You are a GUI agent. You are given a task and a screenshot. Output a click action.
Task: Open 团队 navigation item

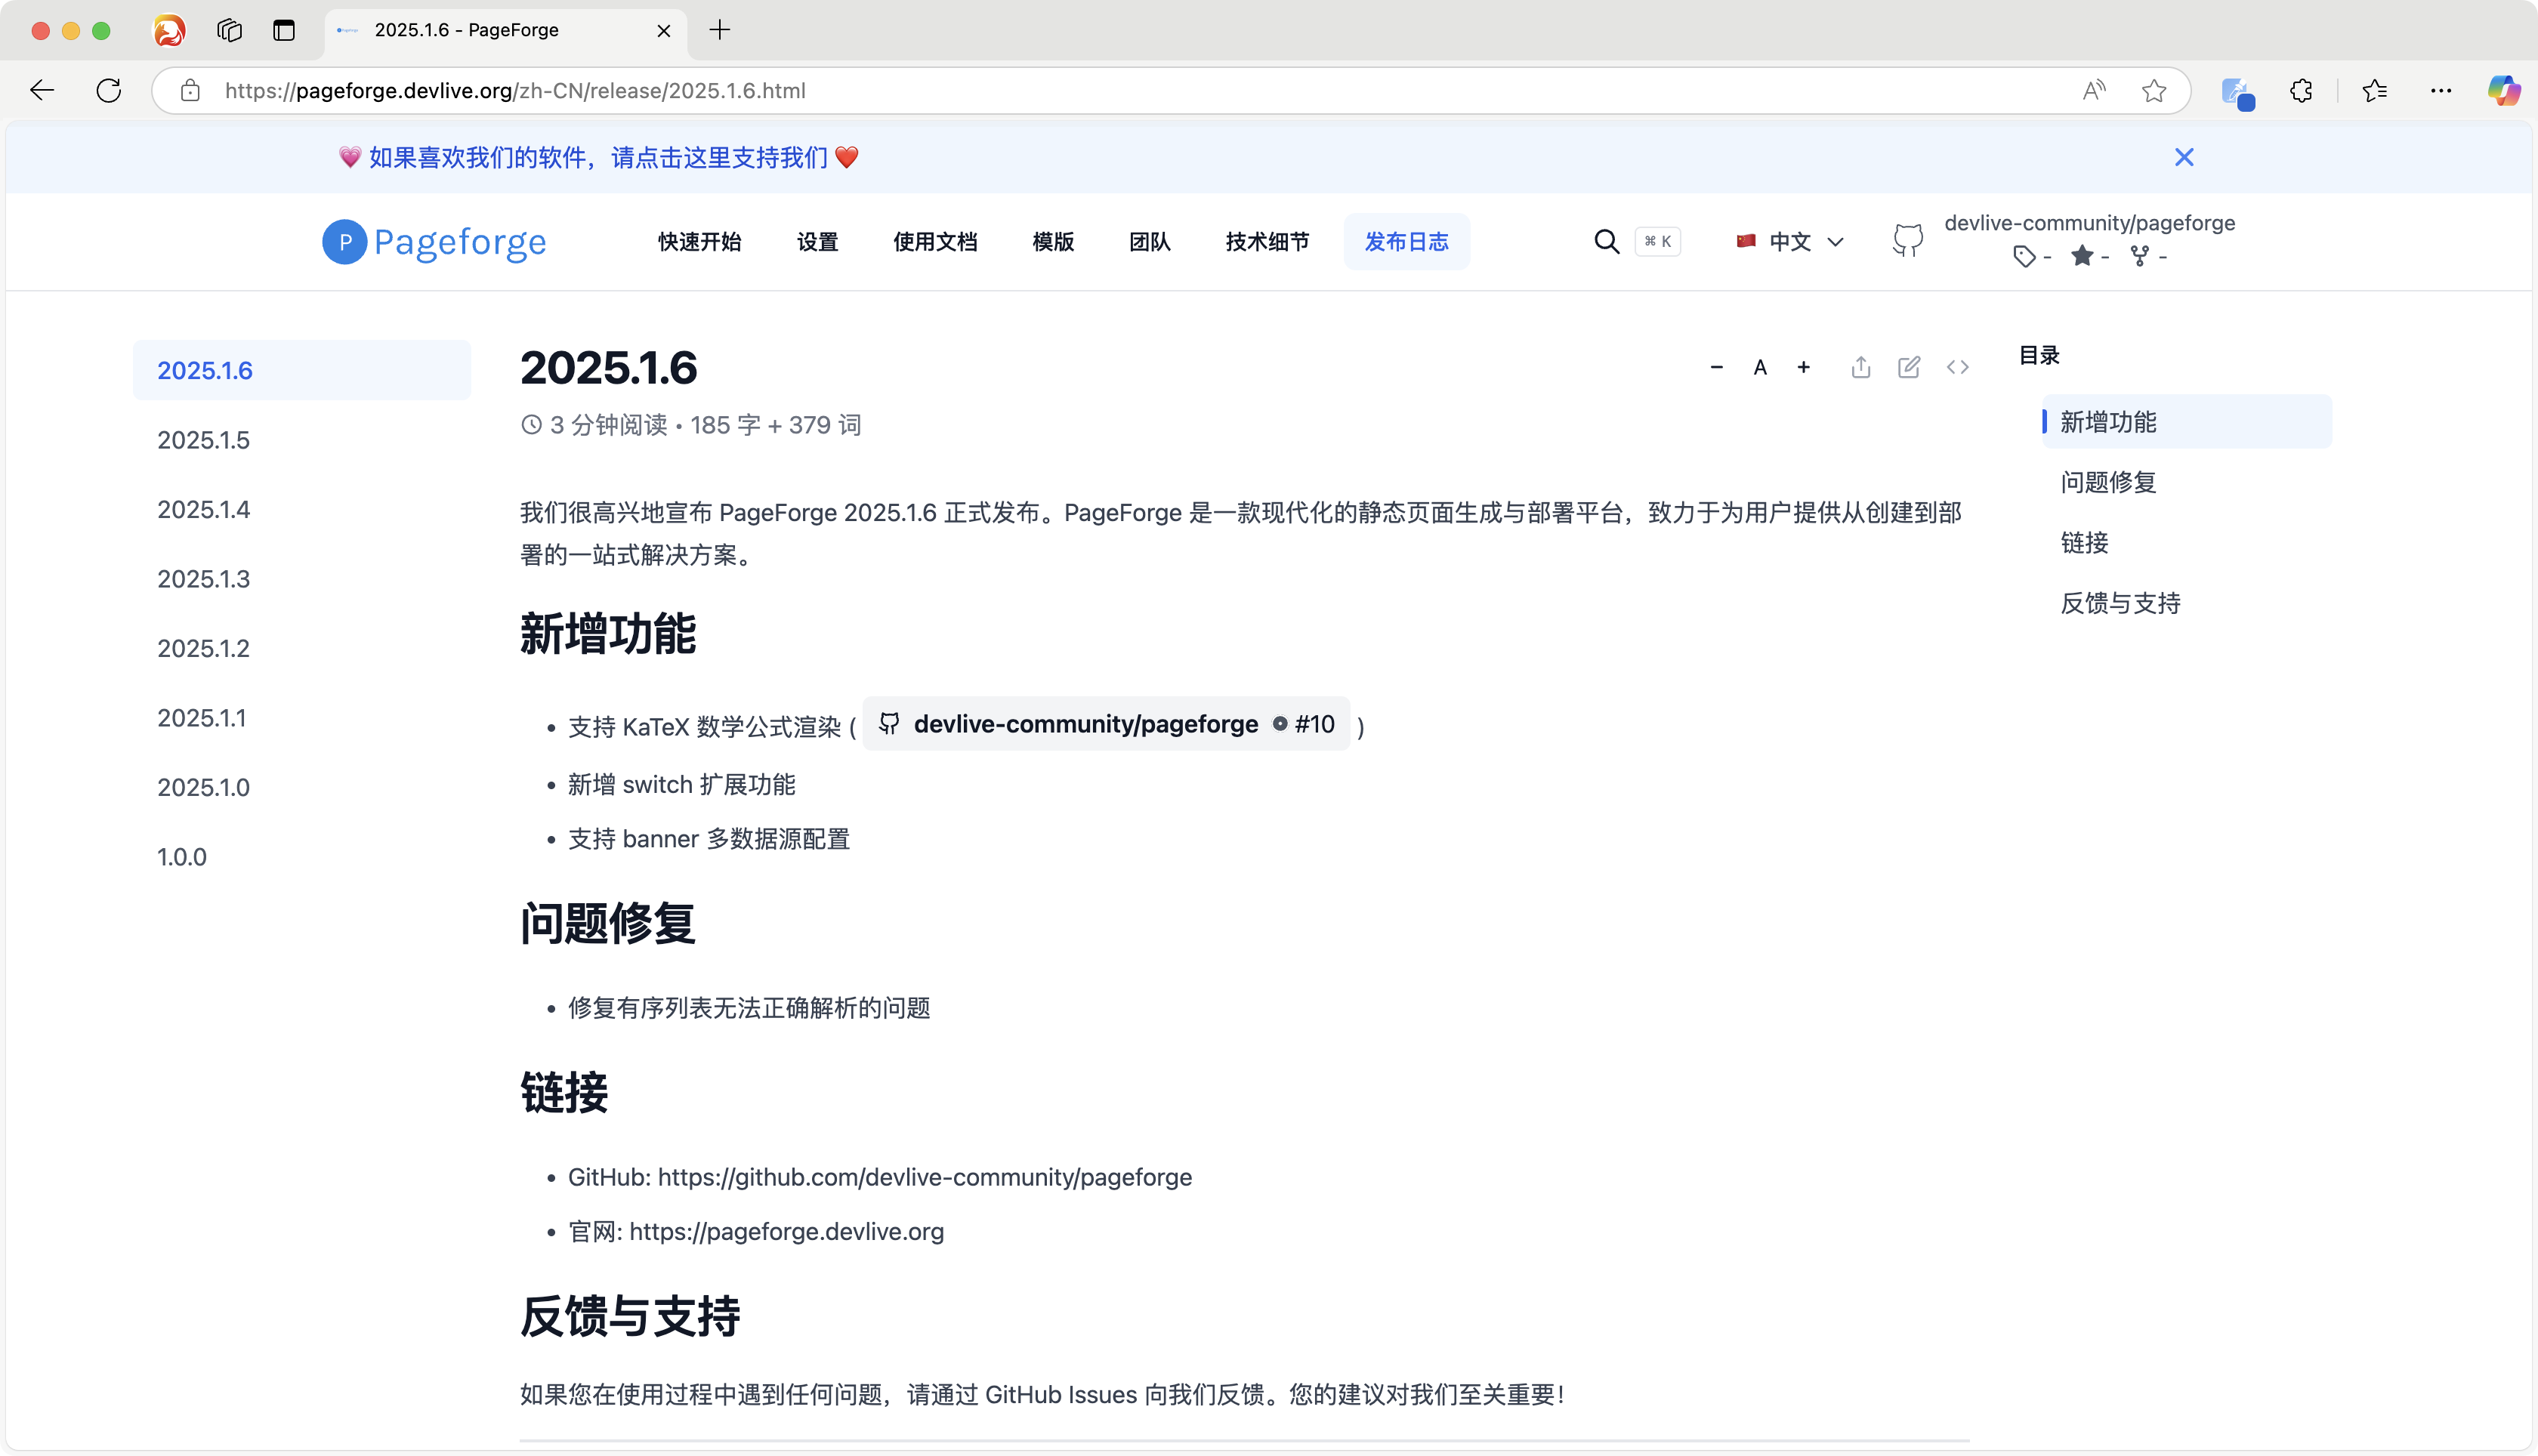pyautogui.click(x=1150, y=242)
